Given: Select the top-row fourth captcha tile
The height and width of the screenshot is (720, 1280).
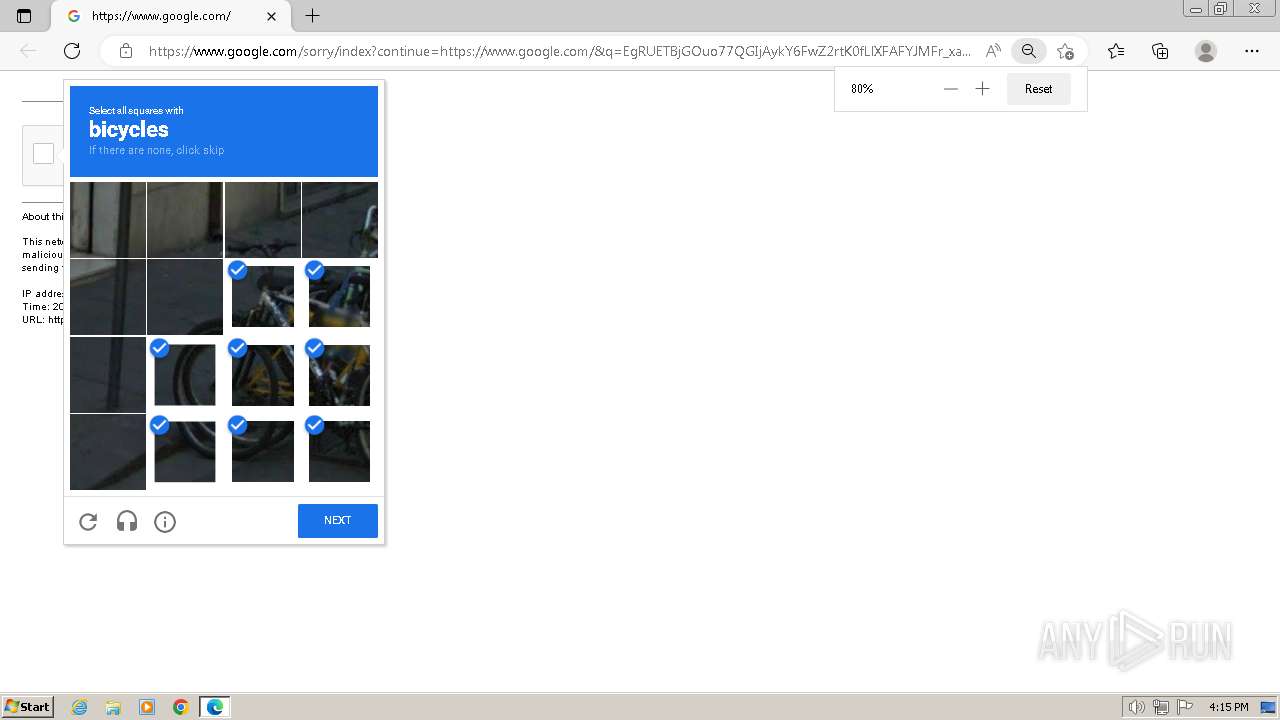Looking at the screenshot, I should [x=340, y=220].
